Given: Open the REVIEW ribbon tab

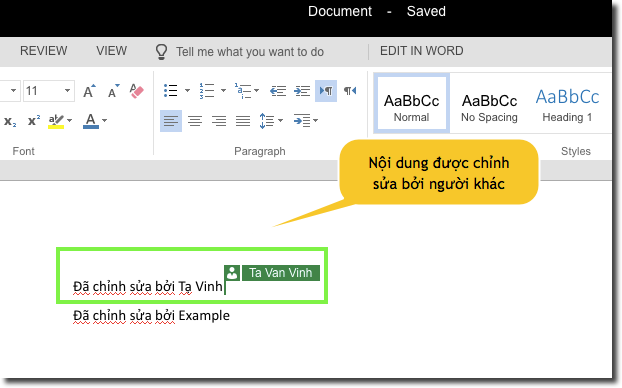Looking at the screenshot, I should pyautogui.click(x=44, y=51).
